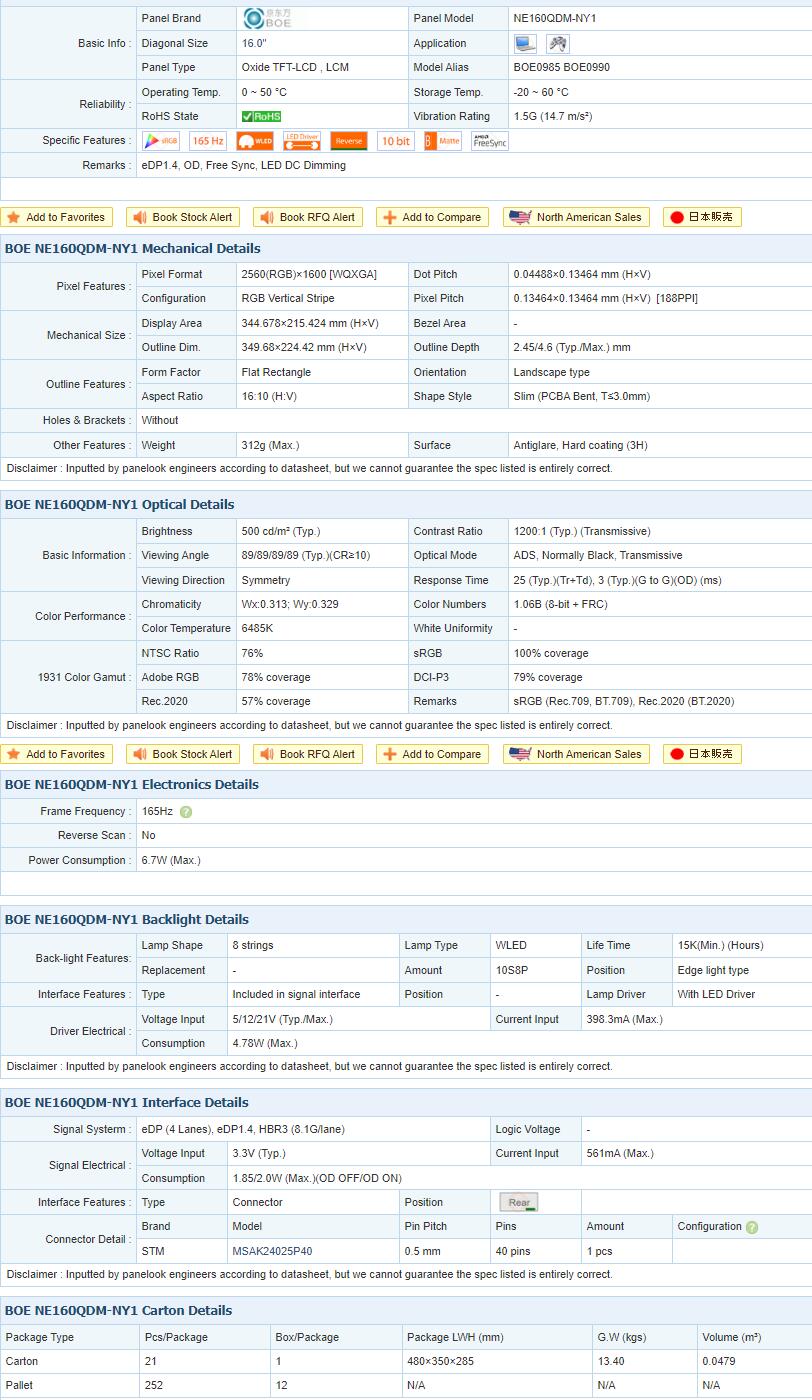Click the Mechanical Details section heading
Image resolution: width=812 pixels, height=1400 pixels.
coord(132,248)
